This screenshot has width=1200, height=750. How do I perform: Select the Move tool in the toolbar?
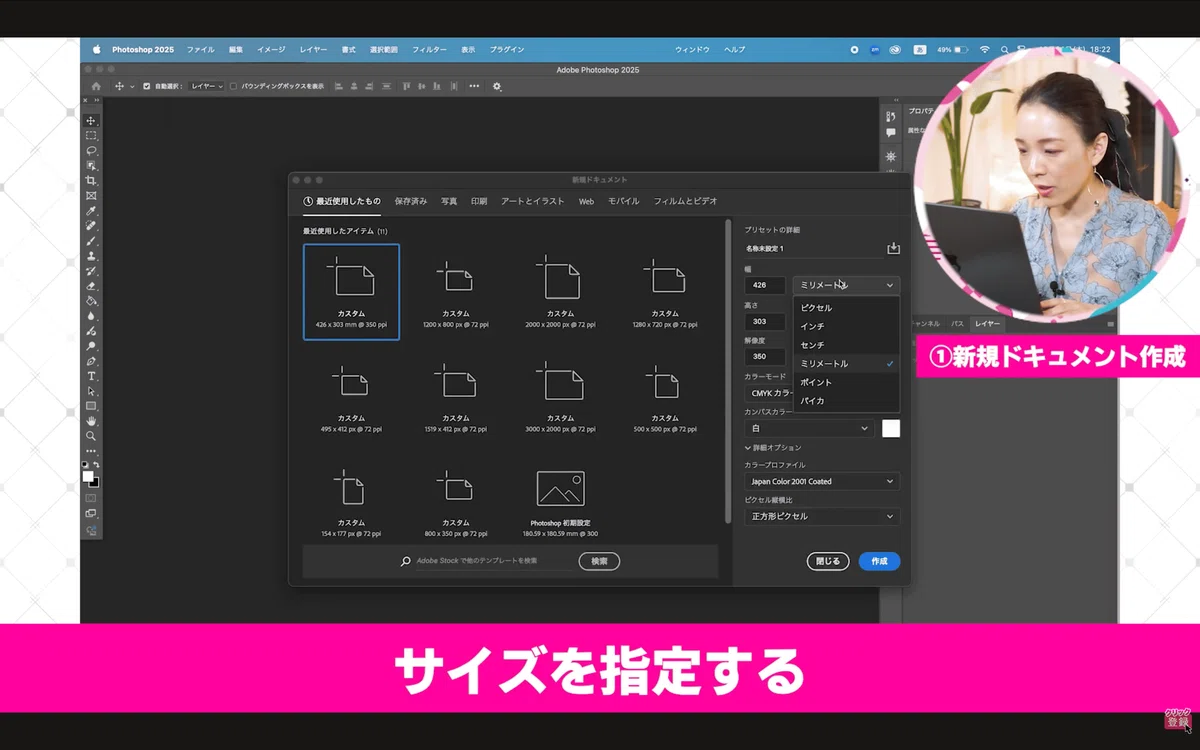[91, 120]
